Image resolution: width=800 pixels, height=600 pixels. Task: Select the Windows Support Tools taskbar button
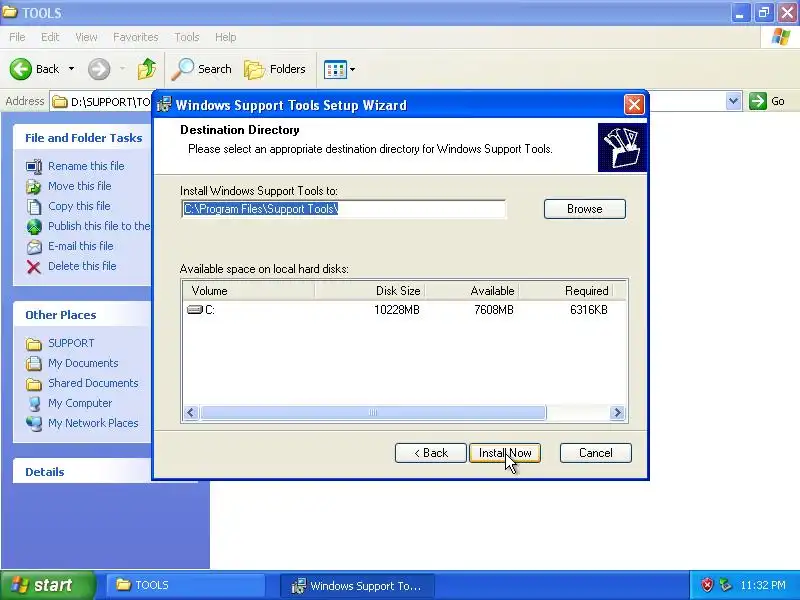[x=358, y=586]
